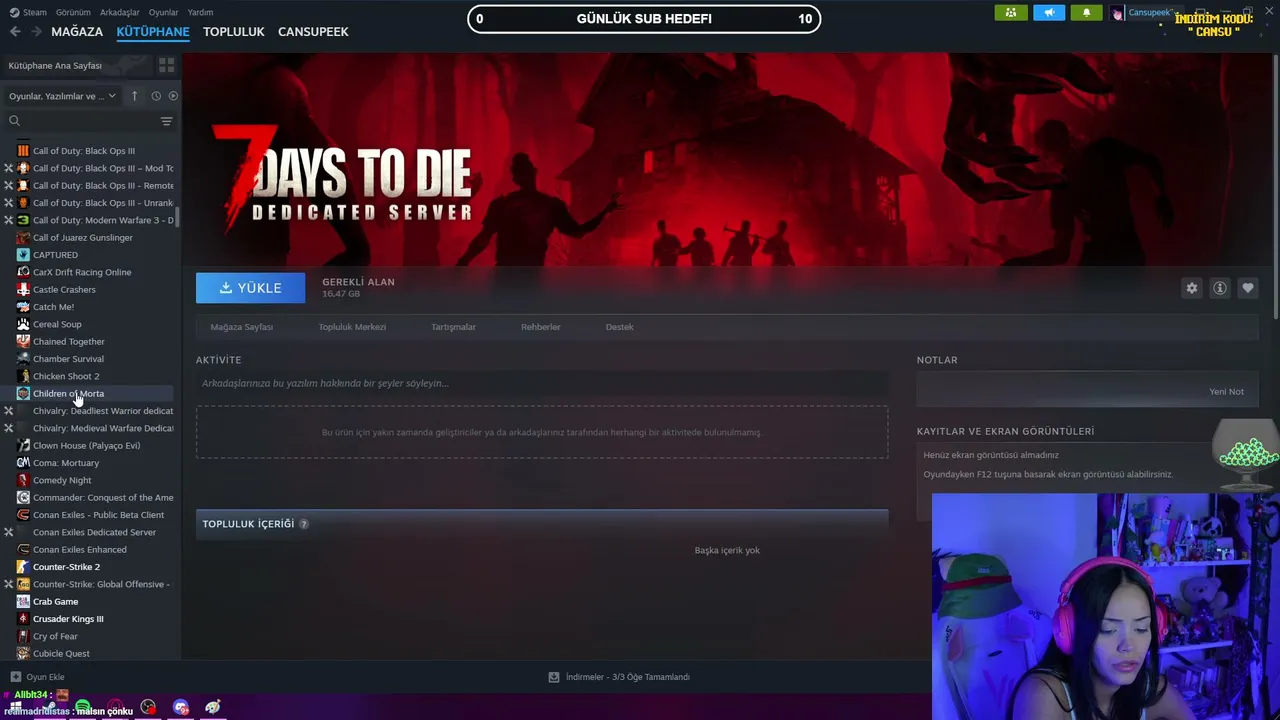Open advanced filter options icon
This screenshot has width=1280, height=720.
click(166, 121)
